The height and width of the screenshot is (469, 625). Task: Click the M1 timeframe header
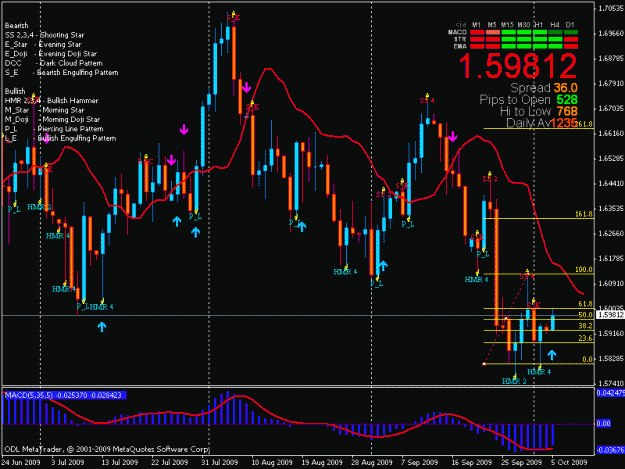tap(477, 25)
